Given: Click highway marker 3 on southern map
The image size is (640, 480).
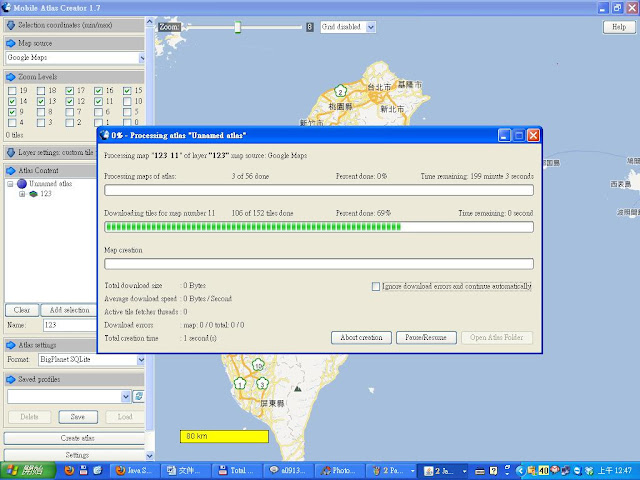Looking at the screenshot, I should click(x=262, y=383).
